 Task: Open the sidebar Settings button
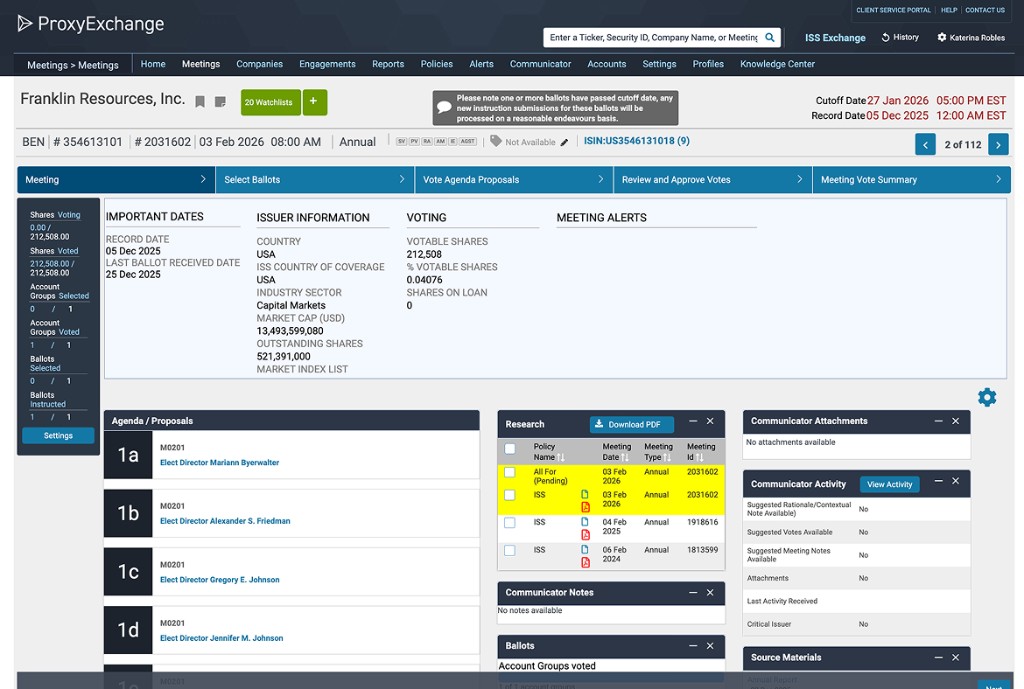[x=58, y=436]
